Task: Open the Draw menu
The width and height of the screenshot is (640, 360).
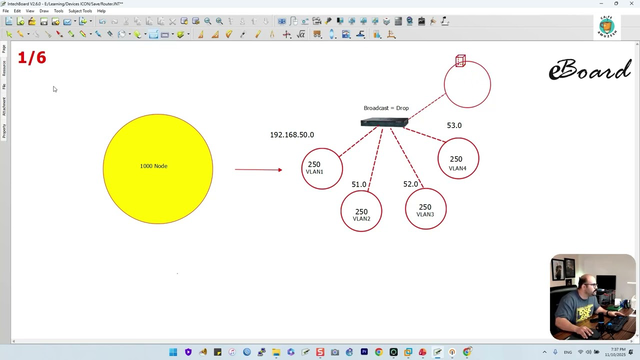Action: pos(44,11)
